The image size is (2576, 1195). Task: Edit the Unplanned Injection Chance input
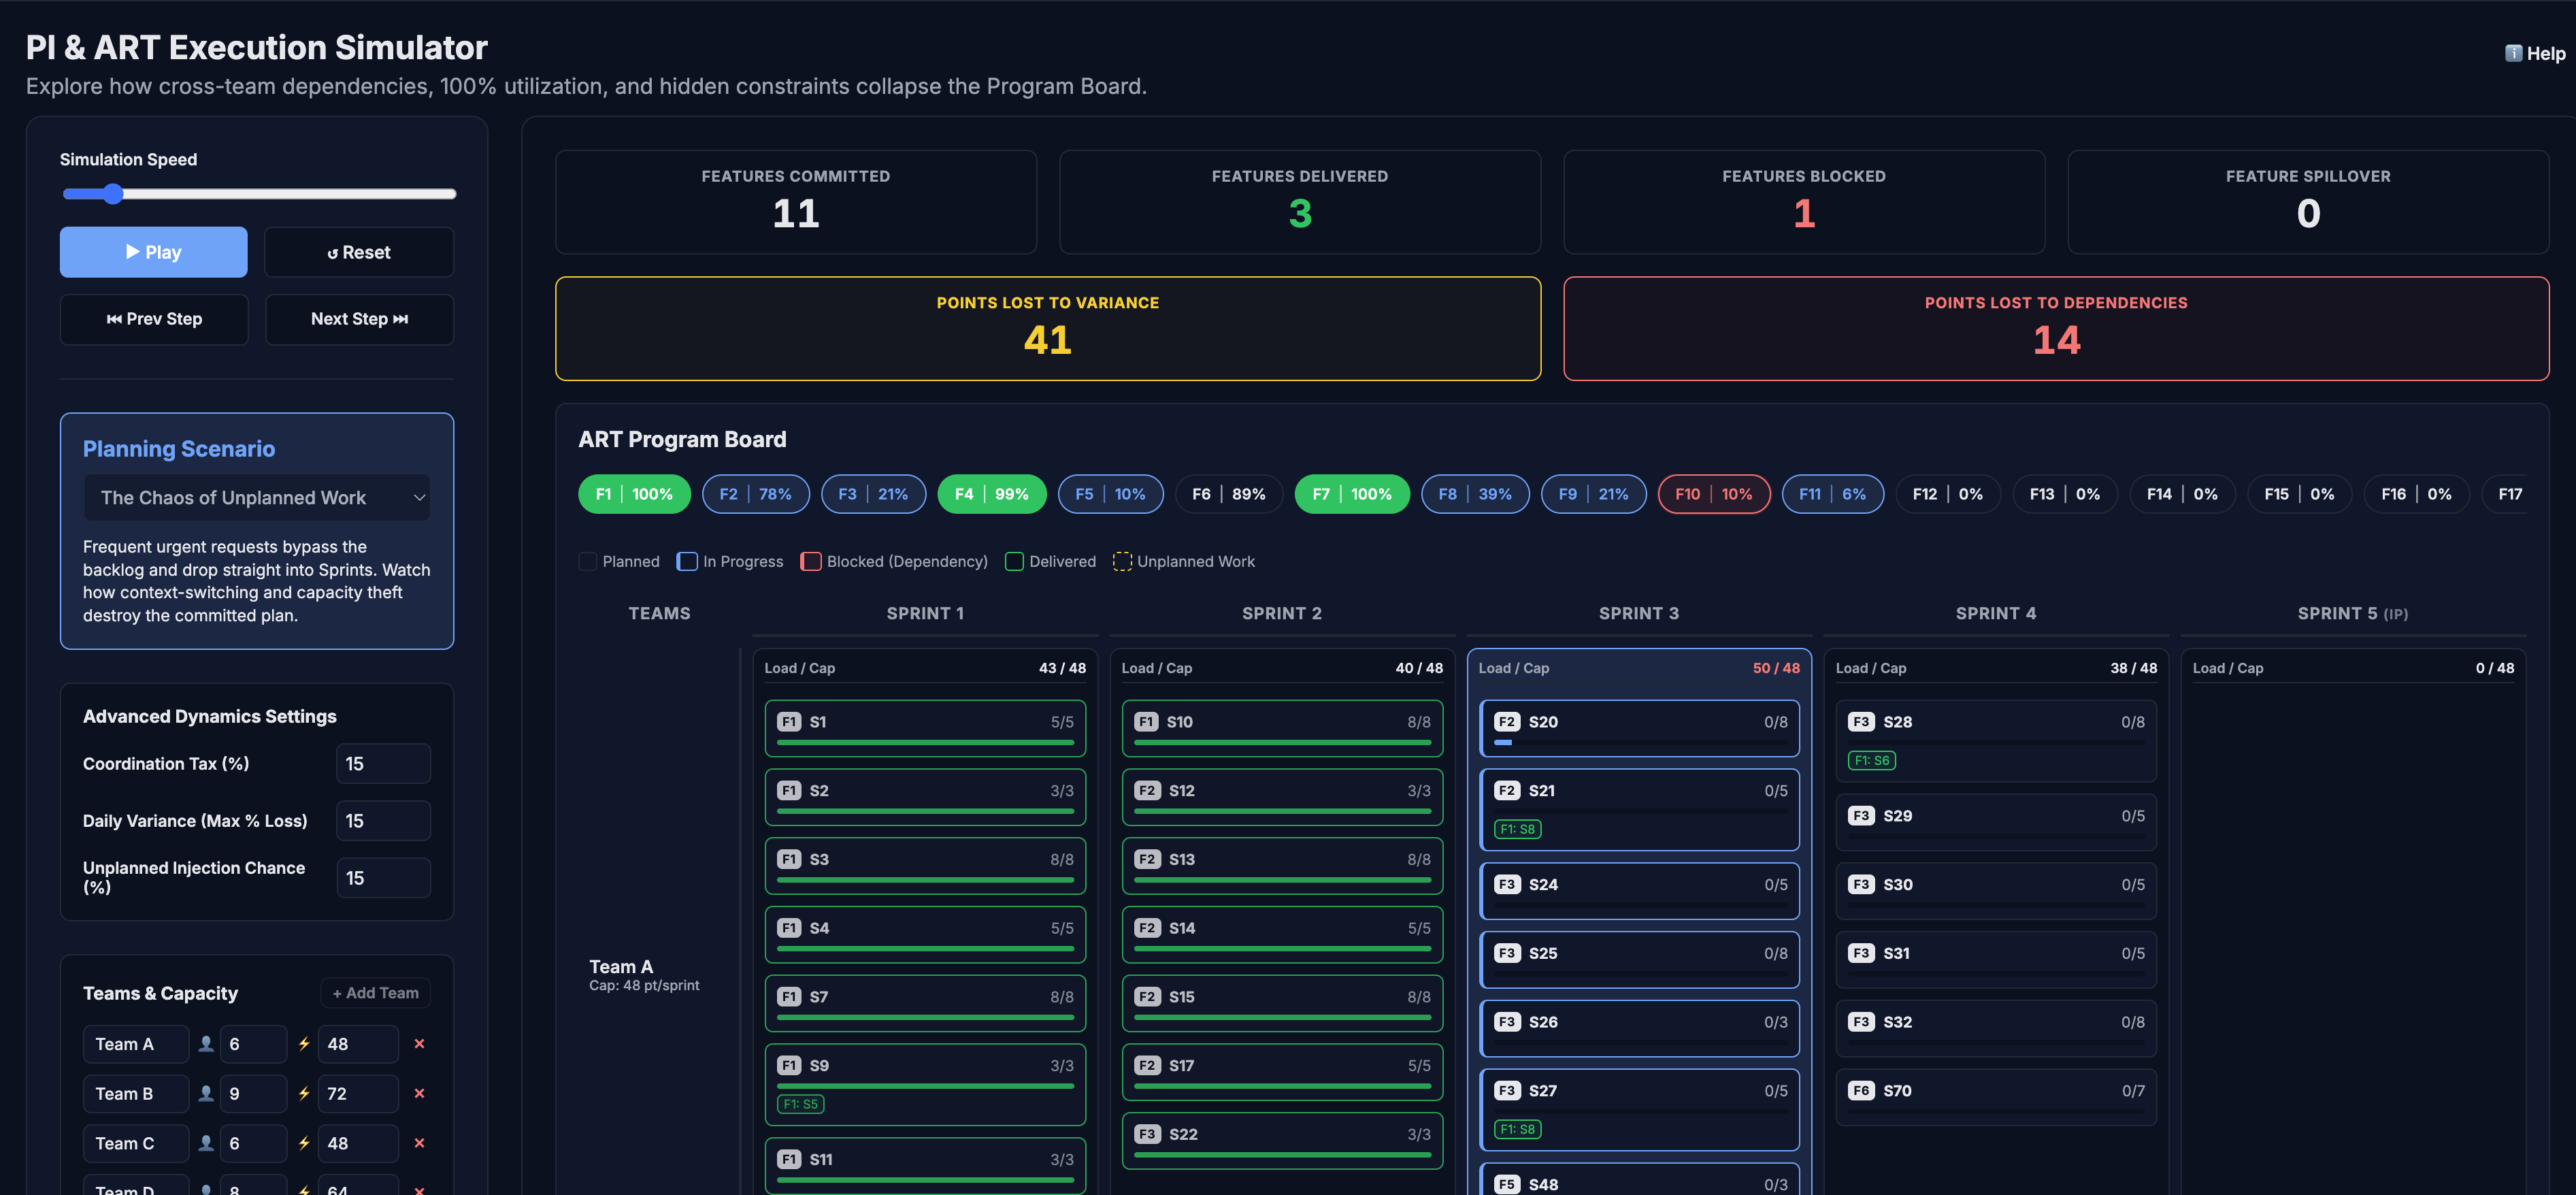(383, 878)
